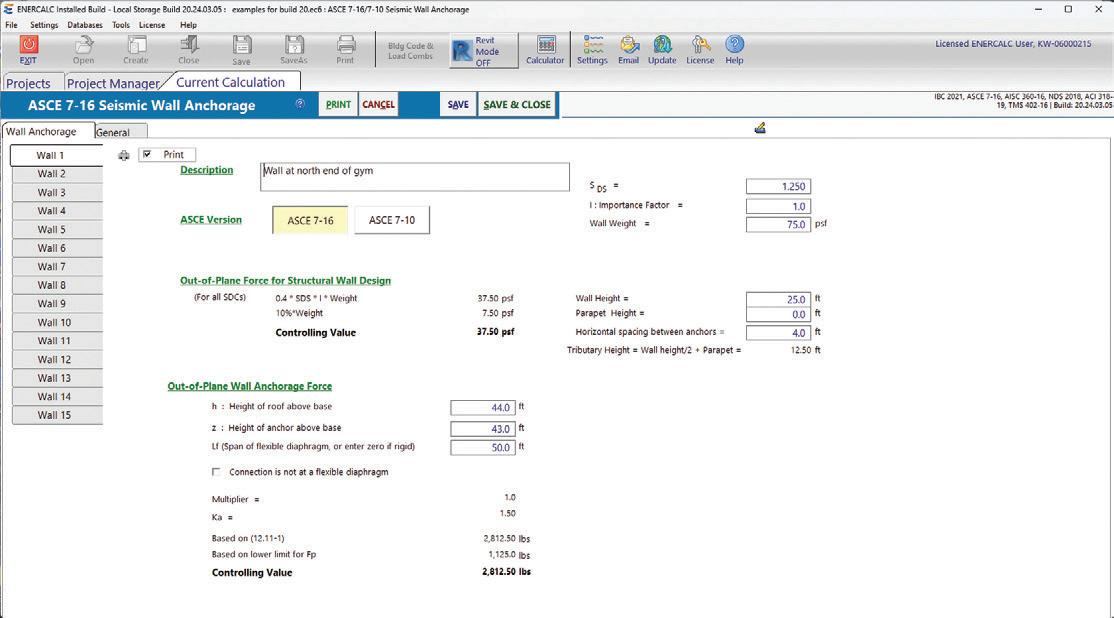Select ASCE 7-16 version button
This screenshot has width=1114, height=618.
tap(310, 220)
